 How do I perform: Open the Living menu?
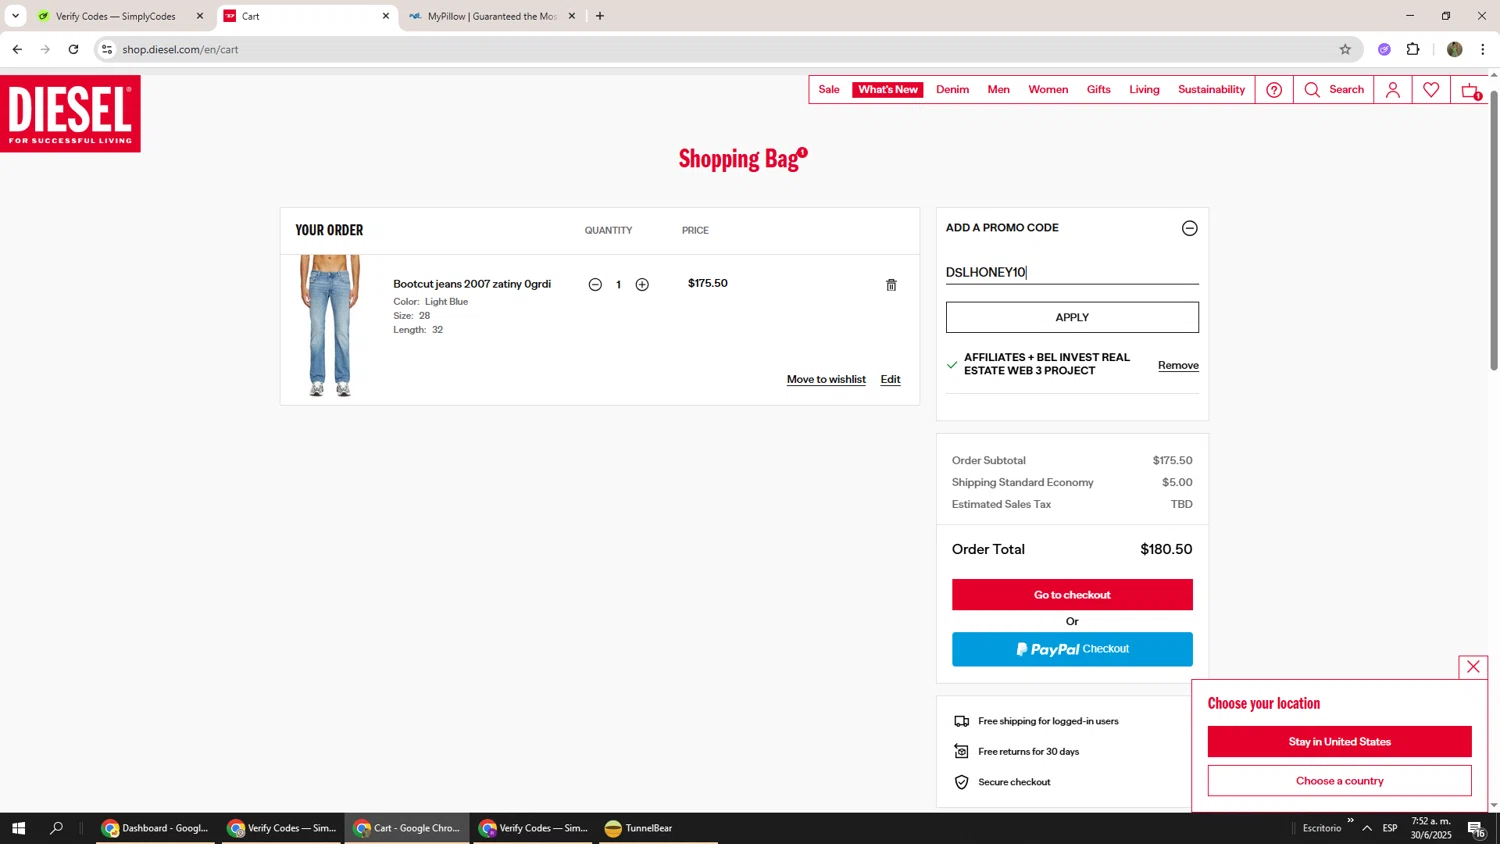(x=1144, y=90)
